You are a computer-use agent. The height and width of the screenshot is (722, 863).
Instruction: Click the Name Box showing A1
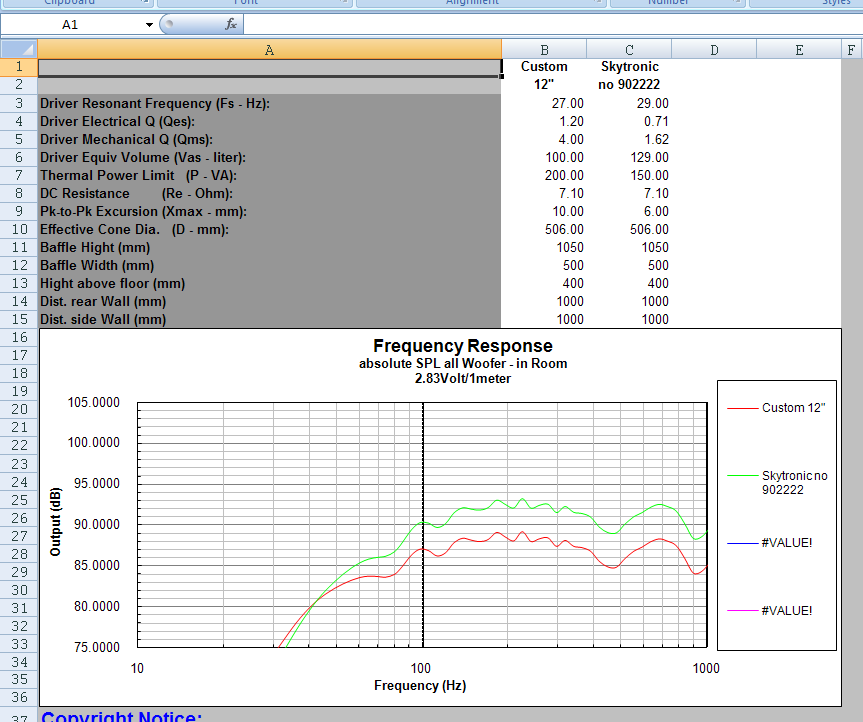[70, 25]
